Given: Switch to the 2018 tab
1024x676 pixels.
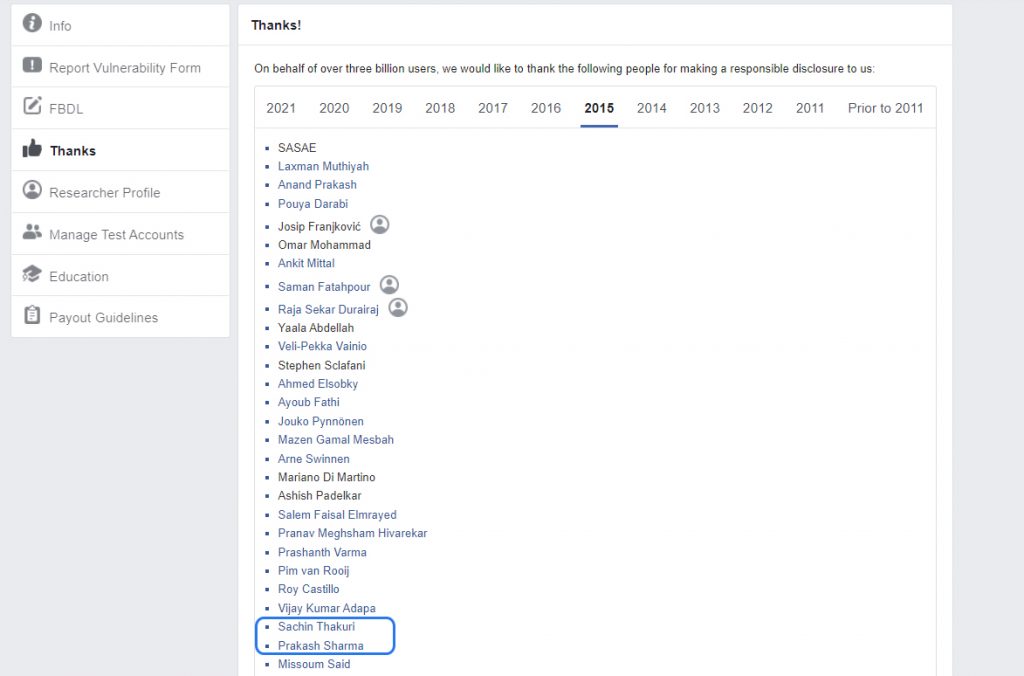Looking at the screenshot, I should 440,108.
